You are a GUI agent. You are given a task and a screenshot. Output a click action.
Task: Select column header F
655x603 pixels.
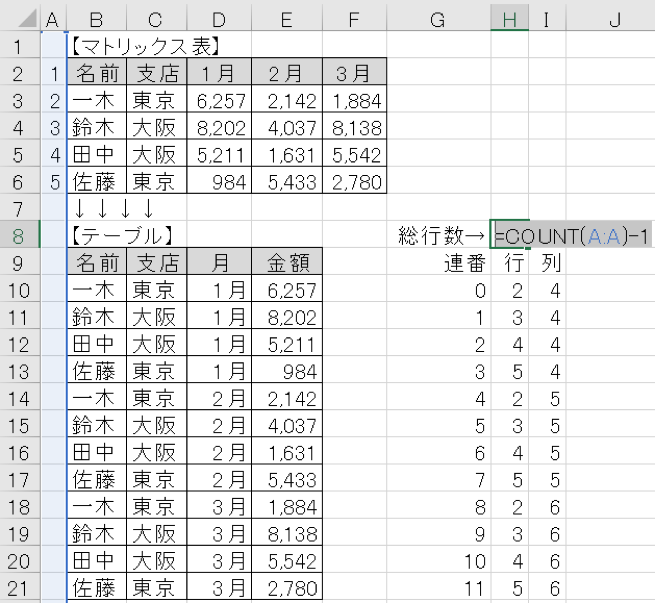tap(354, 19)
